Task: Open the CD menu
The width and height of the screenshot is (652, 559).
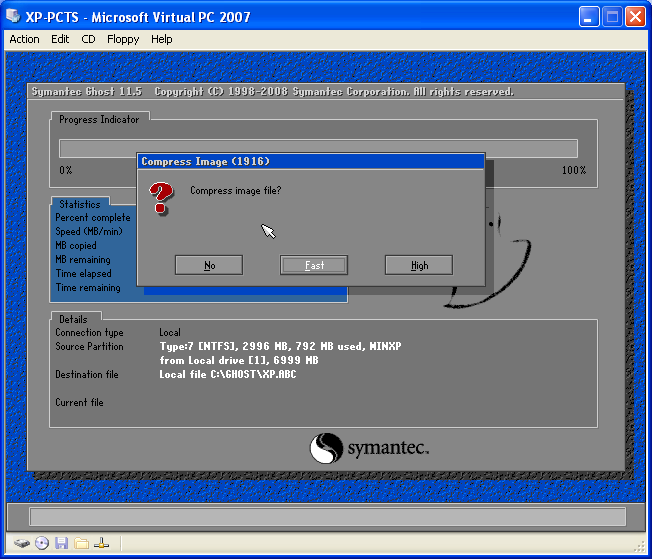Action: [88, 39]
